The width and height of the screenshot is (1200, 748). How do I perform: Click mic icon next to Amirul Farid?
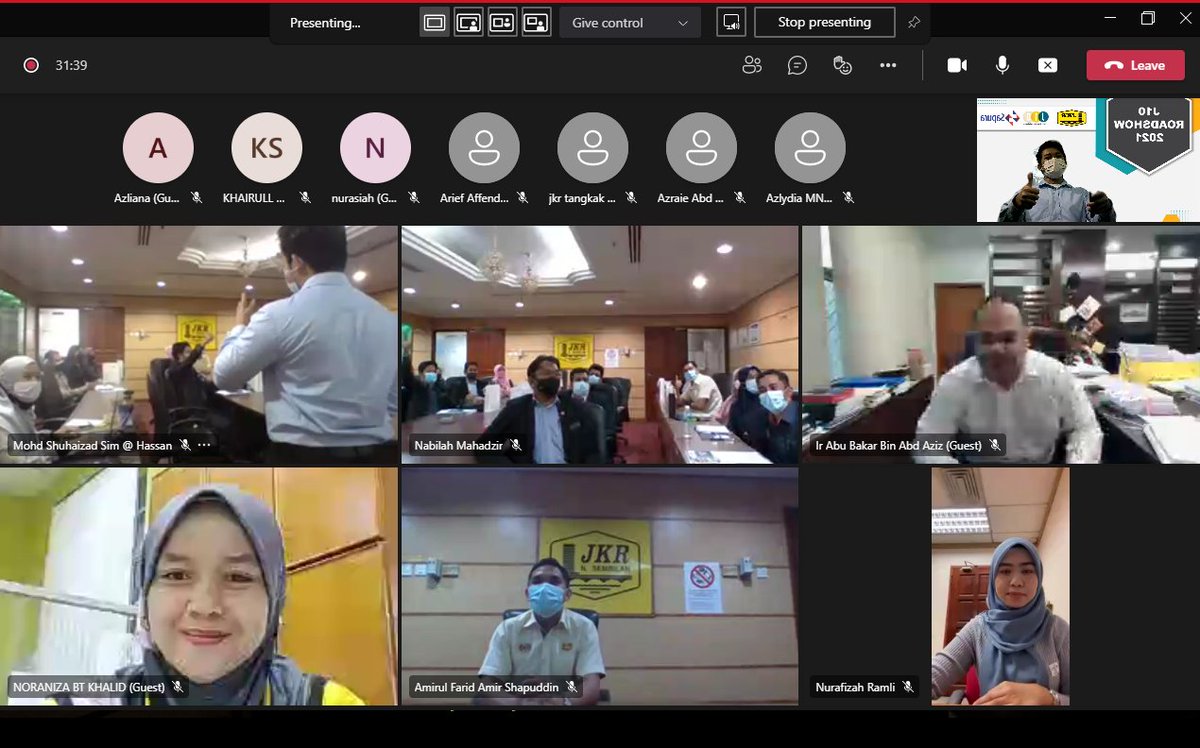click(x=572, y=687)
